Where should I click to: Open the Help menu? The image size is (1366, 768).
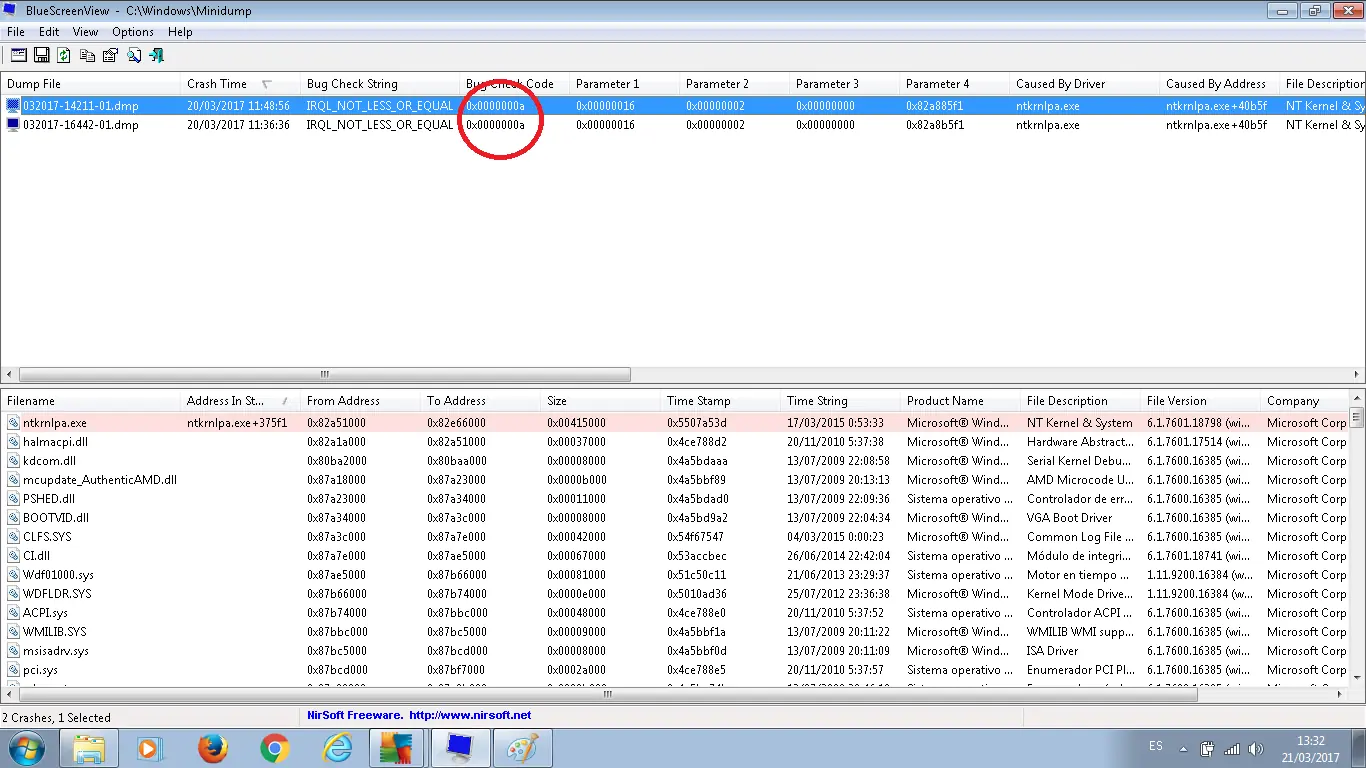(180, 32)
